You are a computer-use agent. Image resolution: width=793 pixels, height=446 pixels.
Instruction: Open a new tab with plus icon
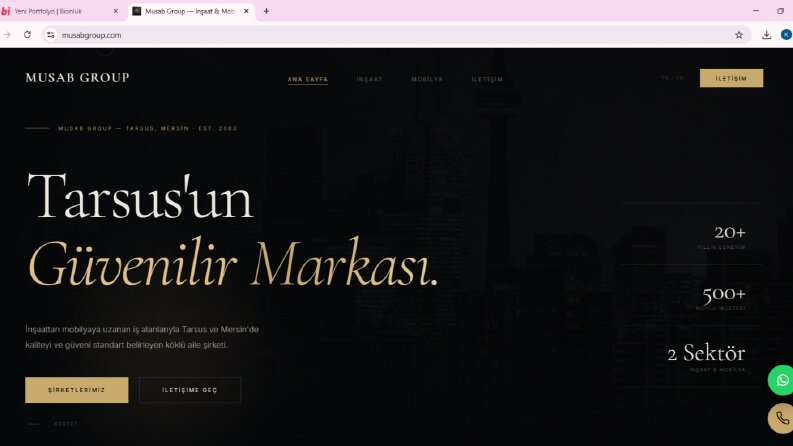266,11
